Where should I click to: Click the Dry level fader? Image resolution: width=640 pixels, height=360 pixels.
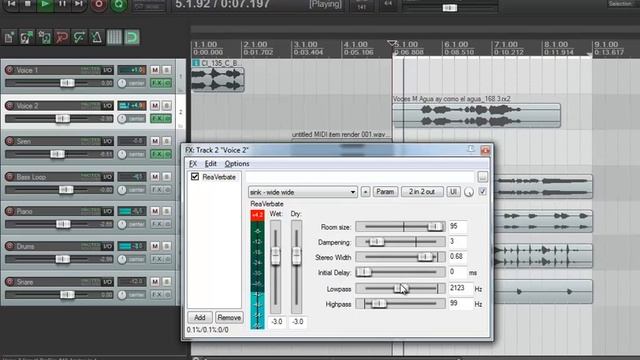(x=296, y=256)
